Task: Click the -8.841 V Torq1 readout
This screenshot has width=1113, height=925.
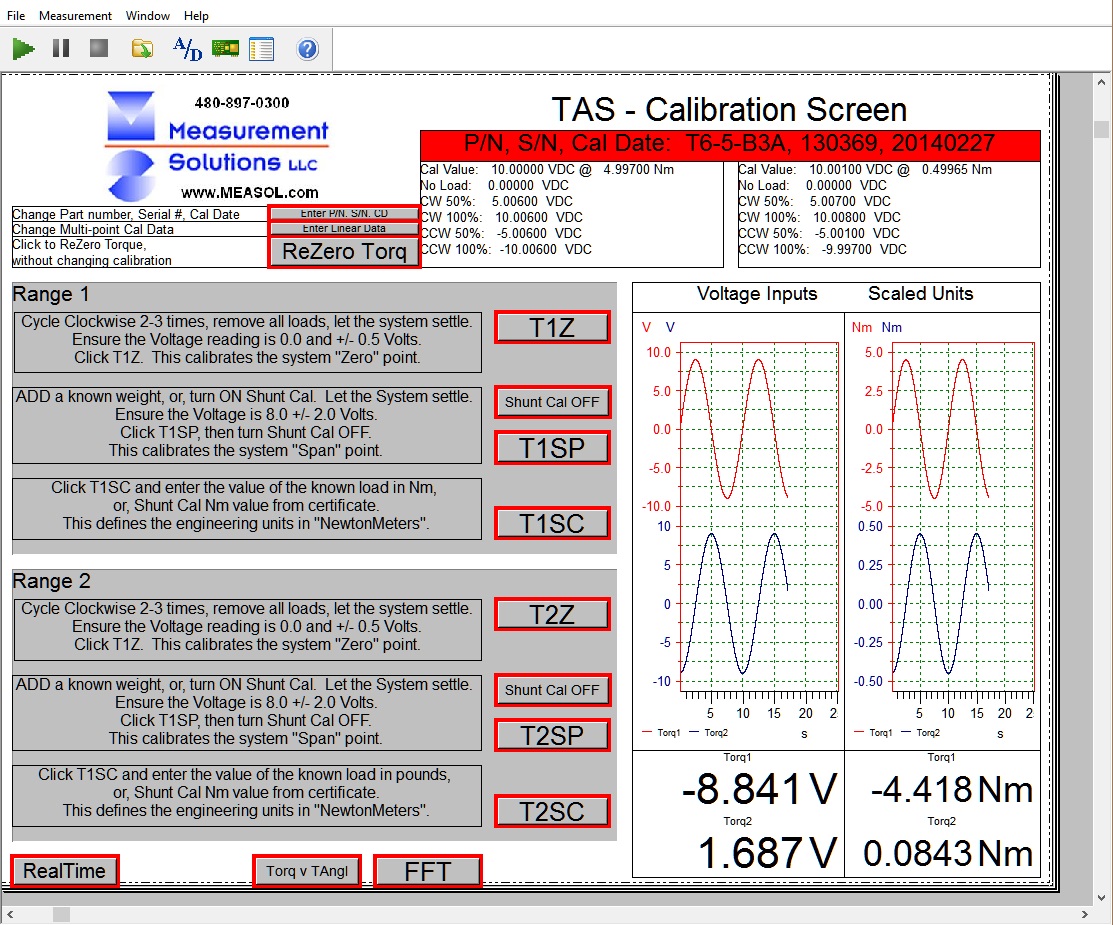Action: [758, 789]
